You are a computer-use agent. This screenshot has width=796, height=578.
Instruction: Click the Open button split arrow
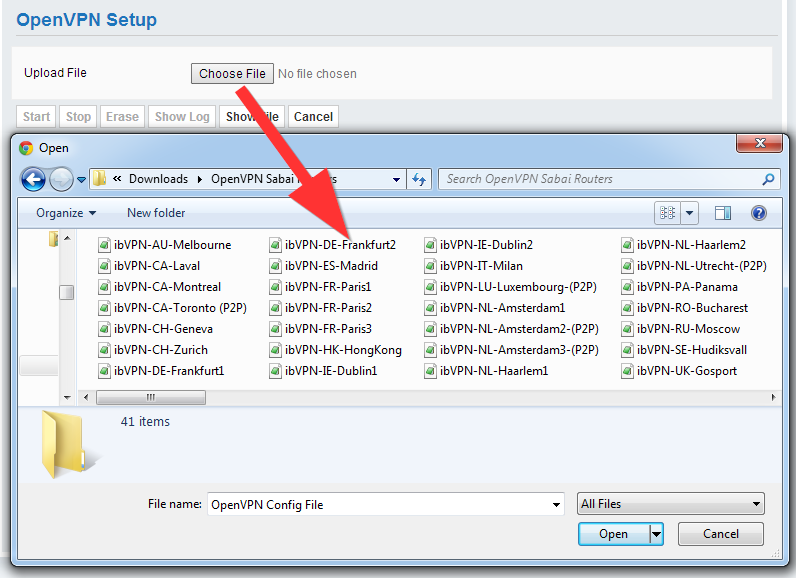click(656, 534)
